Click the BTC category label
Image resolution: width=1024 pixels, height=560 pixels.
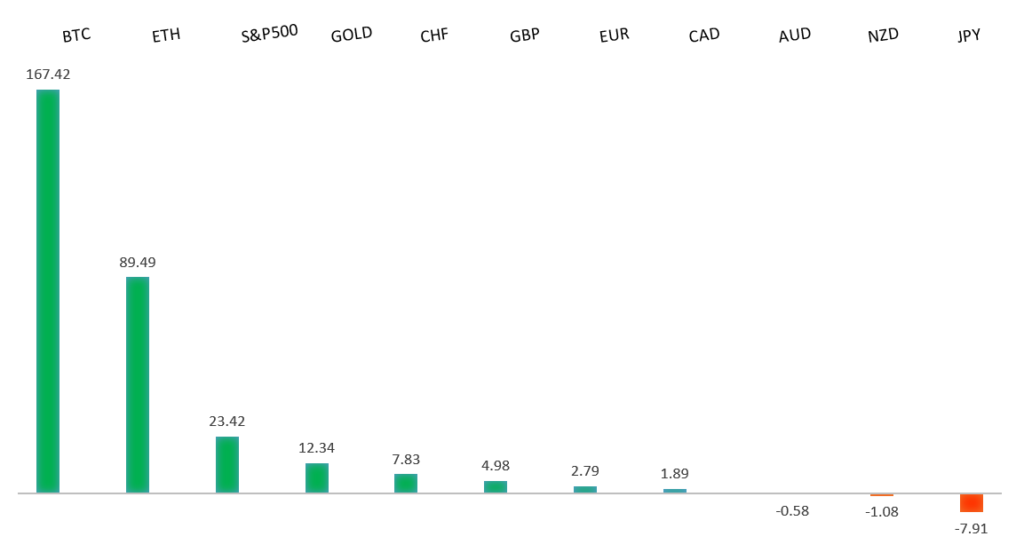tap(76, 36)
